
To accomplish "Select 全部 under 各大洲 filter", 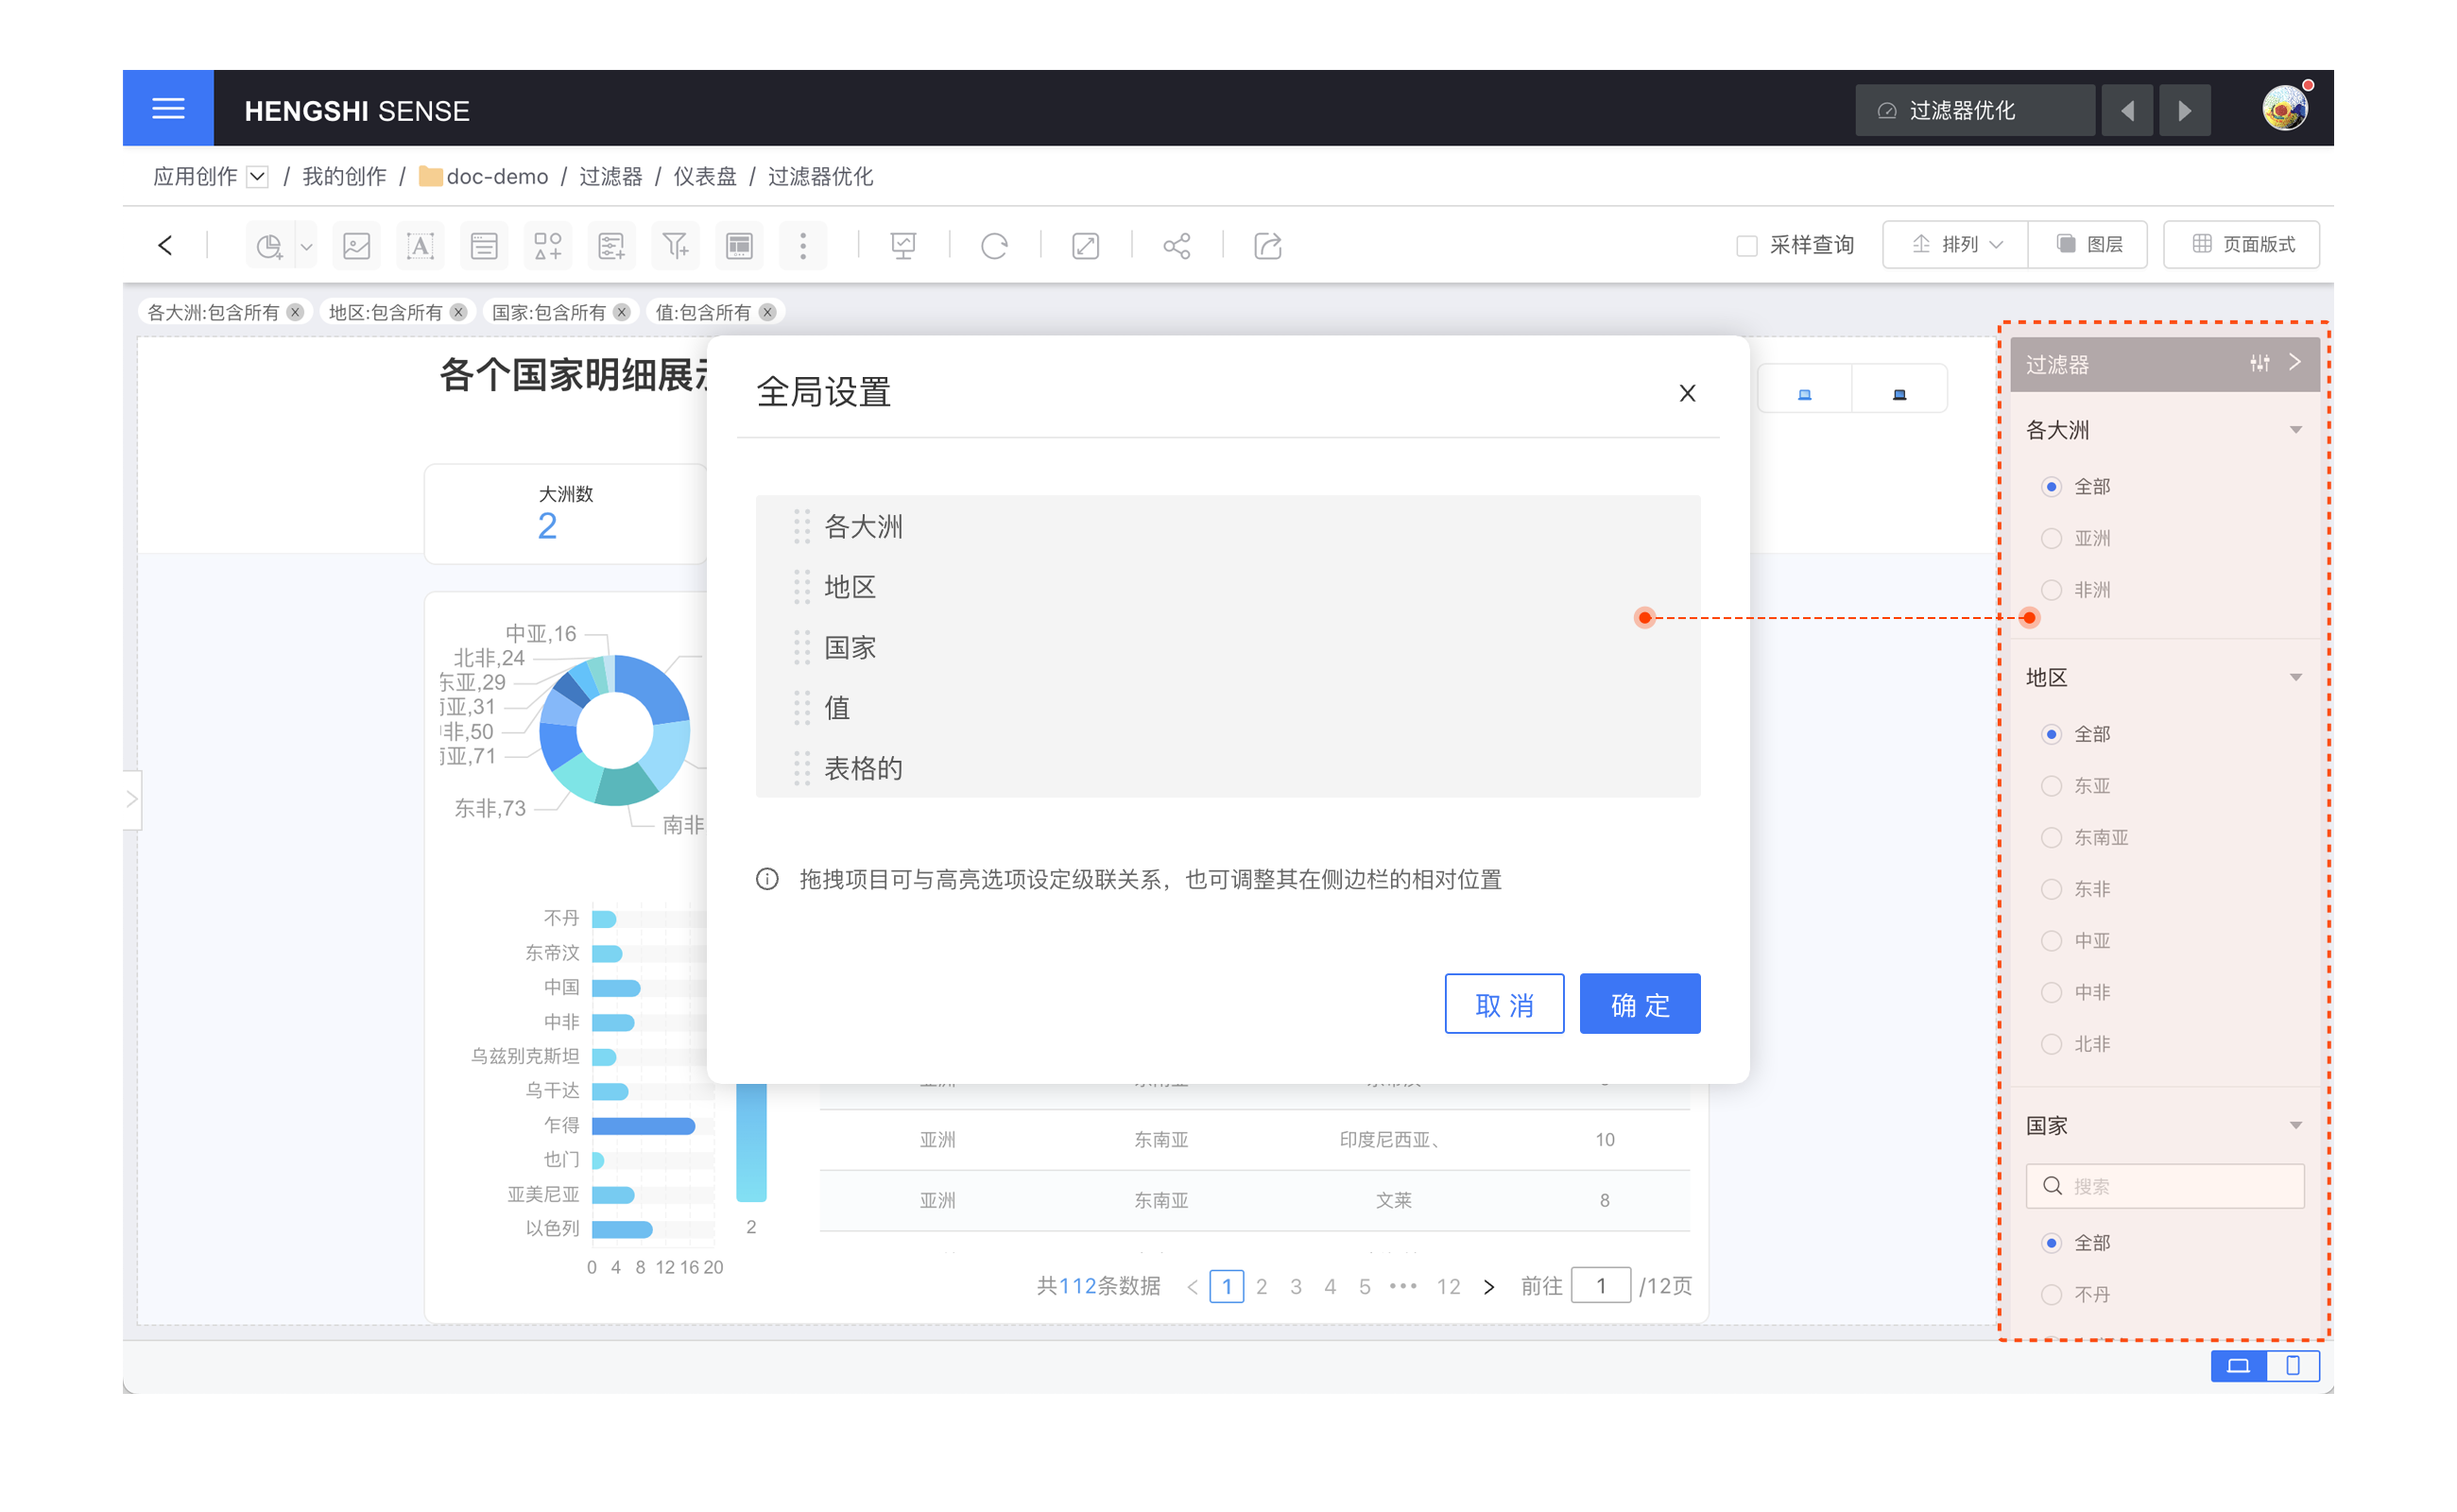I will pyautogui.click(x=2052, y=487).
